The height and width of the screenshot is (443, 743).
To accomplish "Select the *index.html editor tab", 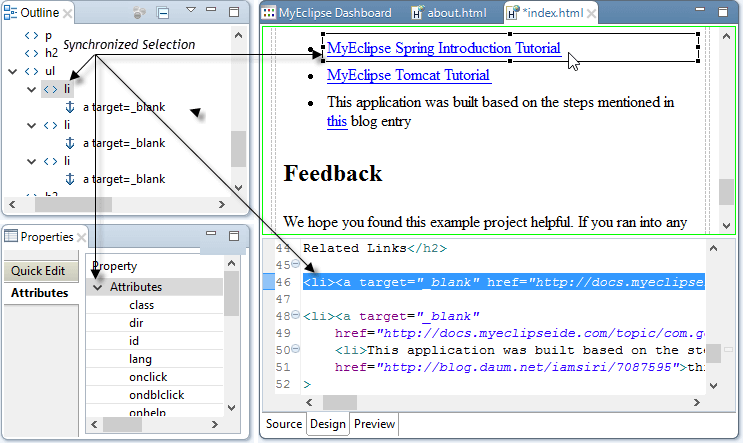I will tap(553, 13).
